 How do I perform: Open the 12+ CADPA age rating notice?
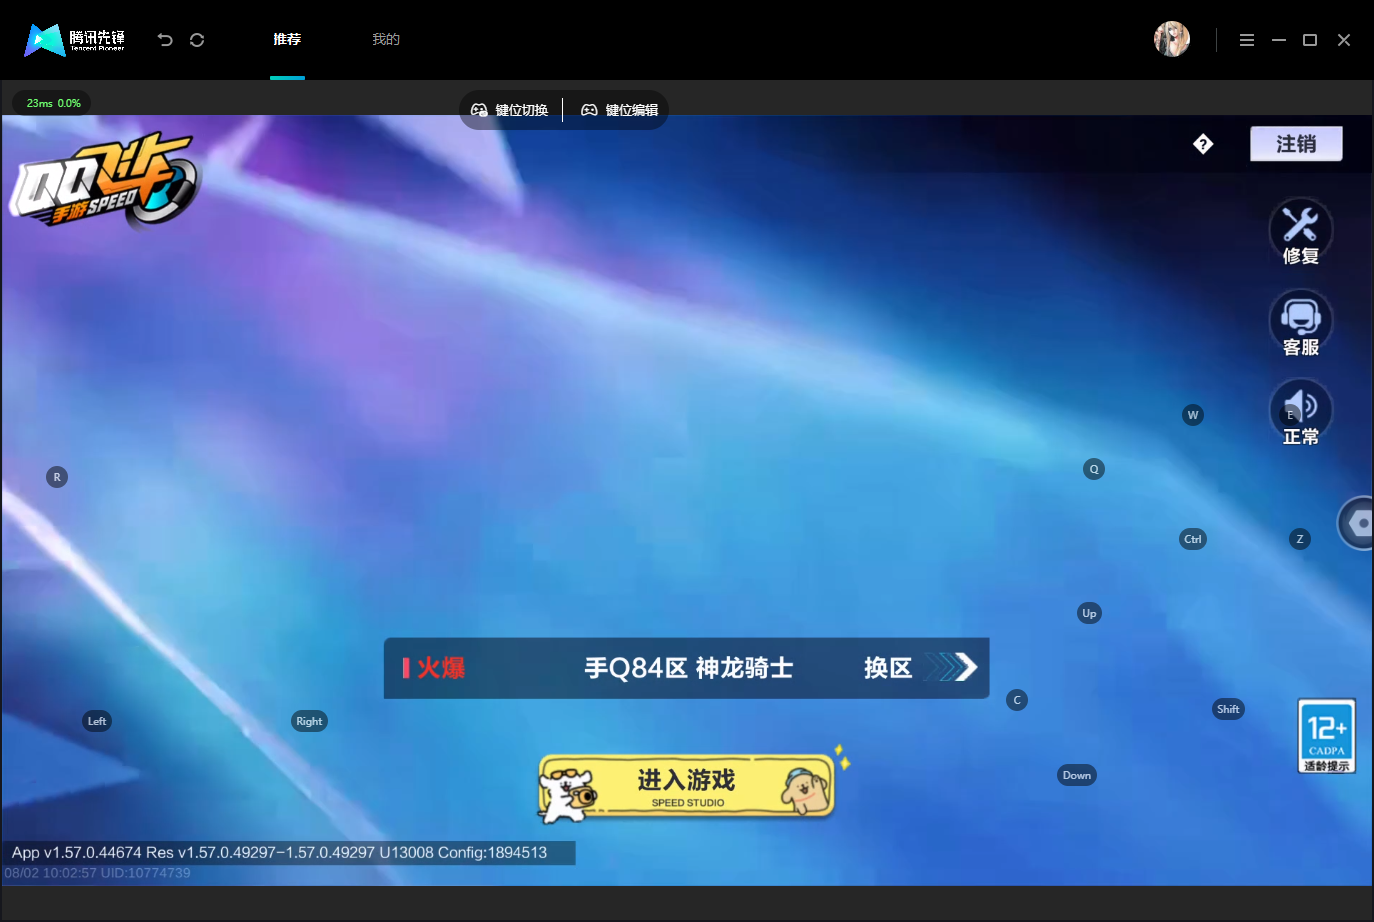pos(1327,736)
